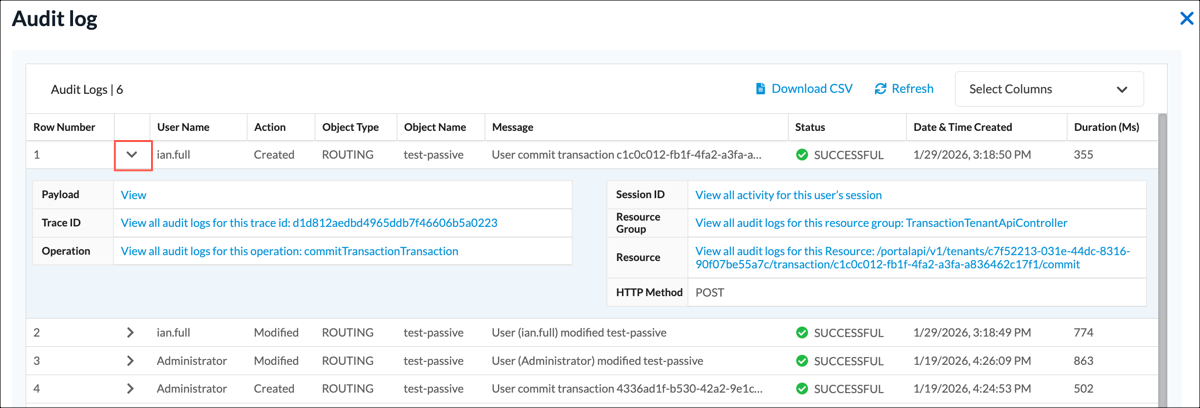Click the duration value 502

click(x=1083, y=388)
